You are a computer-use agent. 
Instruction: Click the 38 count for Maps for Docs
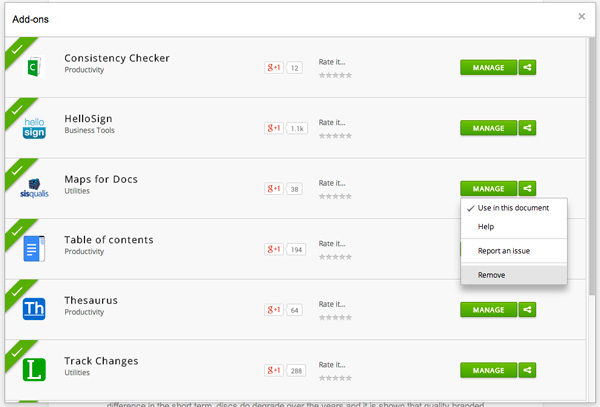click(x=294, y=189)
